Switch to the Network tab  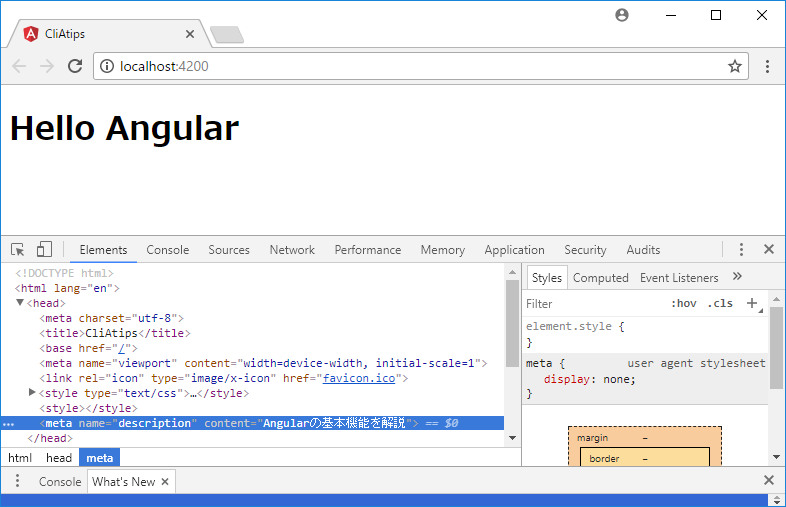(x=292, y=250)
